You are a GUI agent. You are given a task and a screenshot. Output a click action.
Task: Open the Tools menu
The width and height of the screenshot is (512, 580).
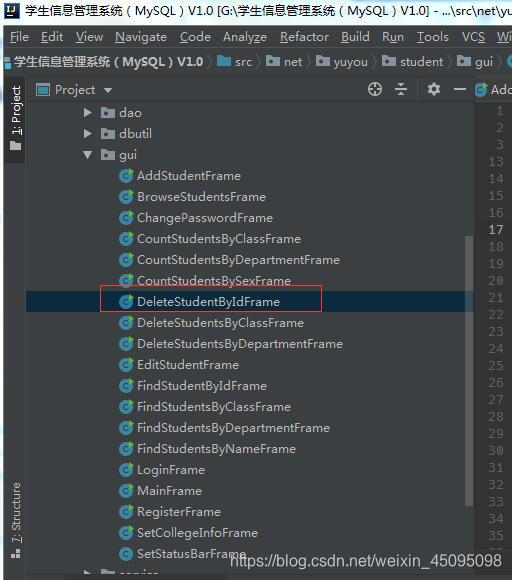(432, 37)
